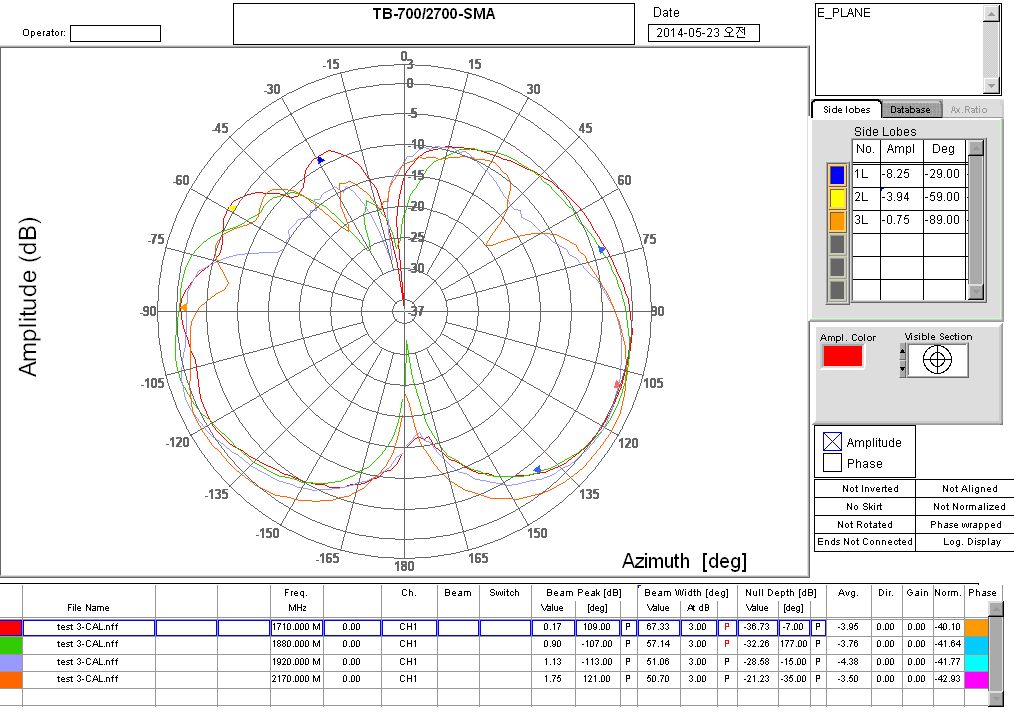
Task: Click beam width value 57.14
Action: pyautogui.click(x=658, y=644)
